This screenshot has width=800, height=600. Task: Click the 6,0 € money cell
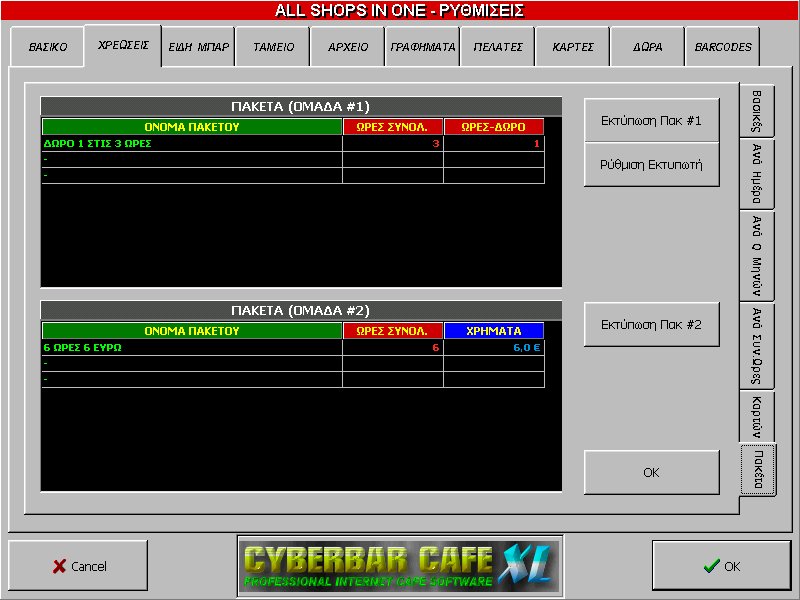click(494, 347)
